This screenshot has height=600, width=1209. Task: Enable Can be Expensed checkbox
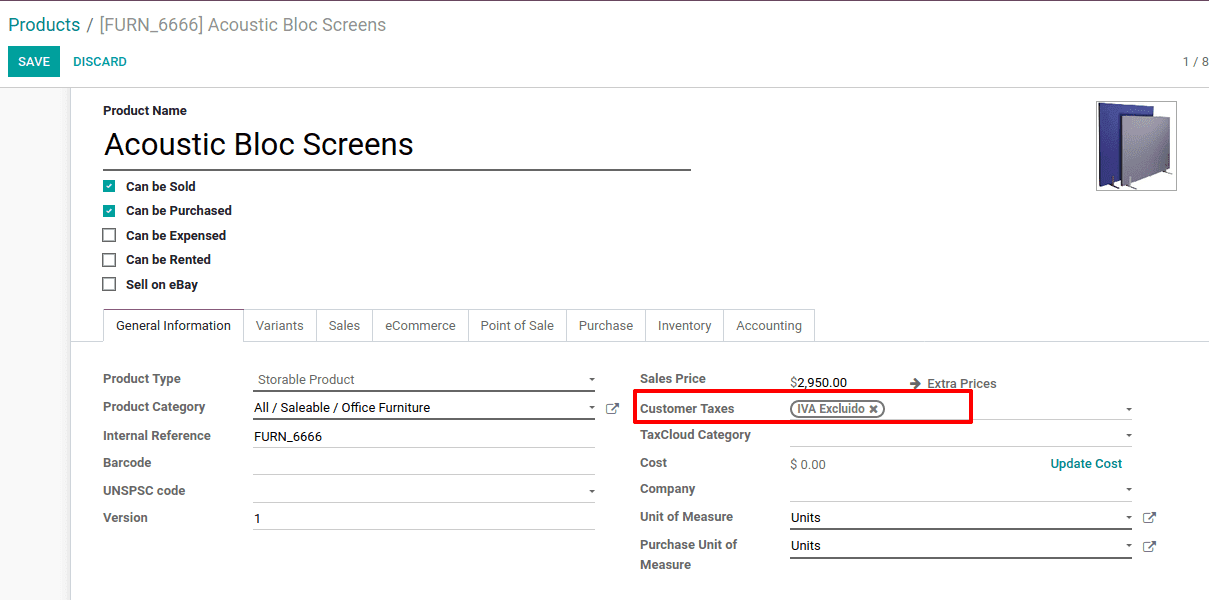click(109, 236)
